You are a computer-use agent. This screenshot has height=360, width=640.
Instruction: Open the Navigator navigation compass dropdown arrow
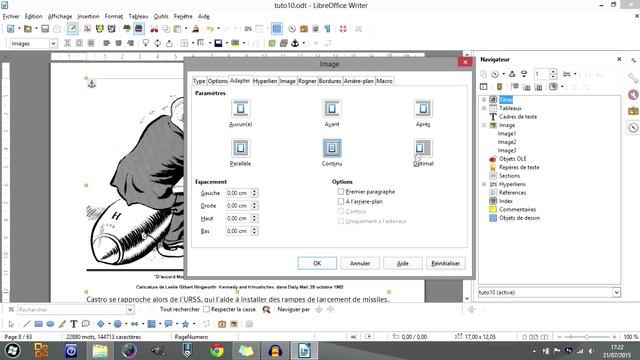504,74
